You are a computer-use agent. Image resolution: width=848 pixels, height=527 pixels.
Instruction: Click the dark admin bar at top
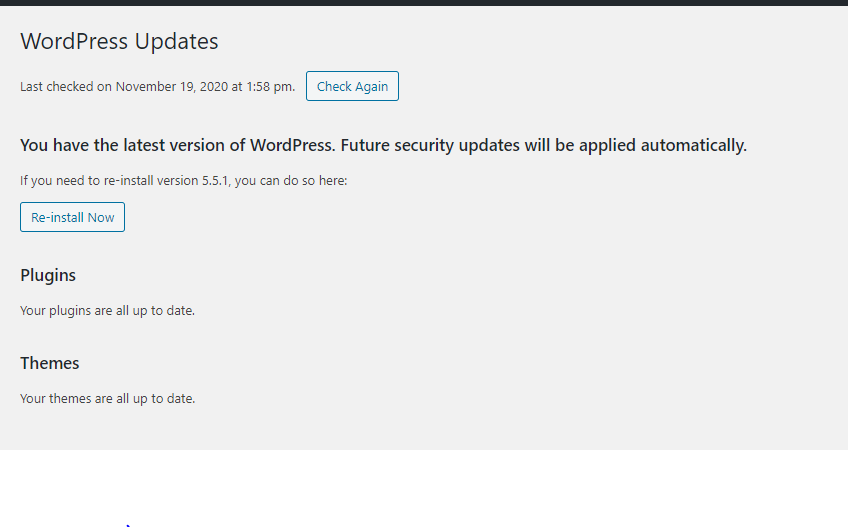[424, 3]
